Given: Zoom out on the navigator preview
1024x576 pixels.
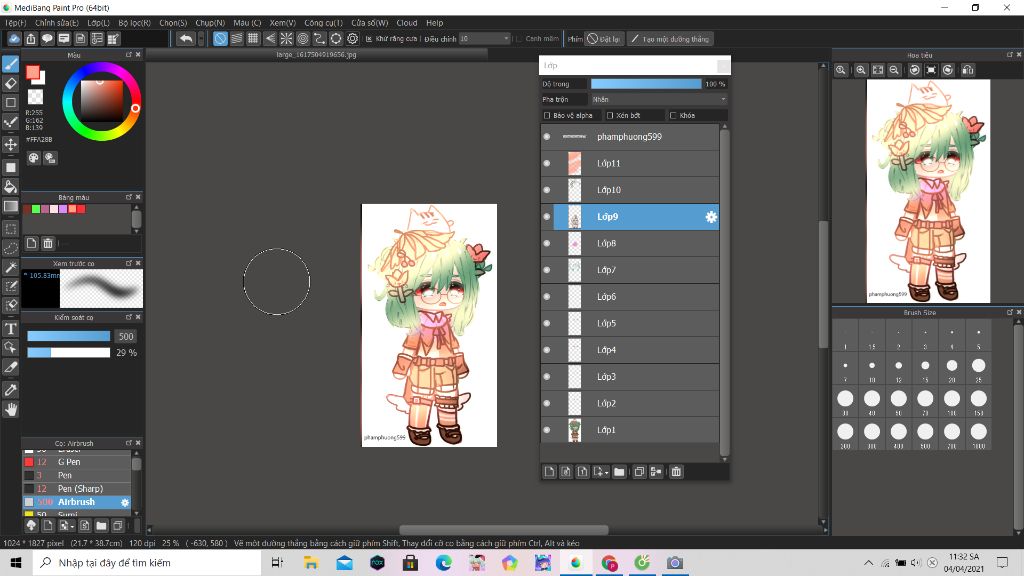Looking at the screenshot, I should pyautogui.click(x=894, y=70).
